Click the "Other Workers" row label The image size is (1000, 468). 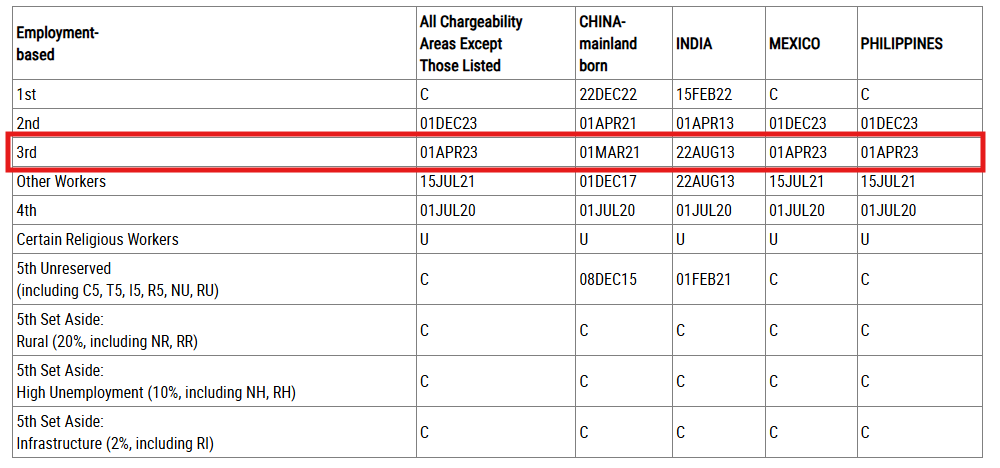(61, 182)
